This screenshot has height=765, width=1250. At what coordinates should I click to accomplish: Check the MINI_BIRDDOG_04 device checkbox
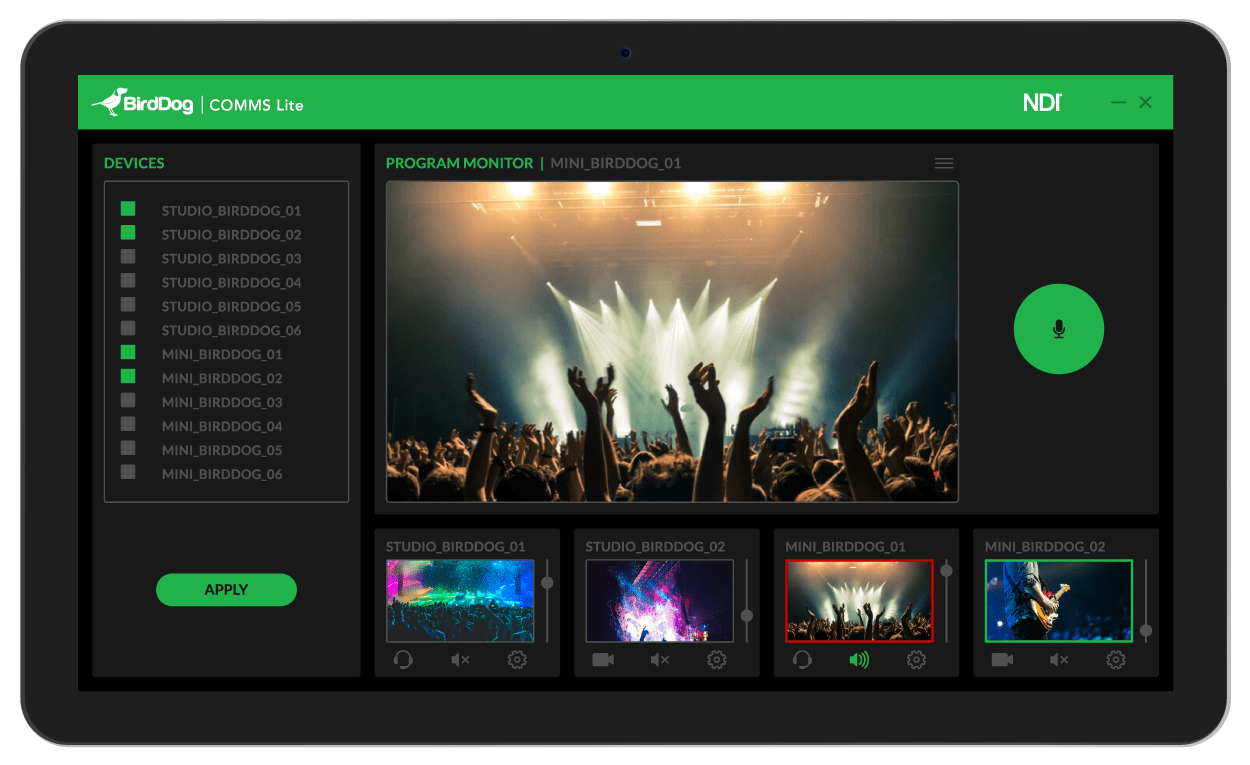128,425
